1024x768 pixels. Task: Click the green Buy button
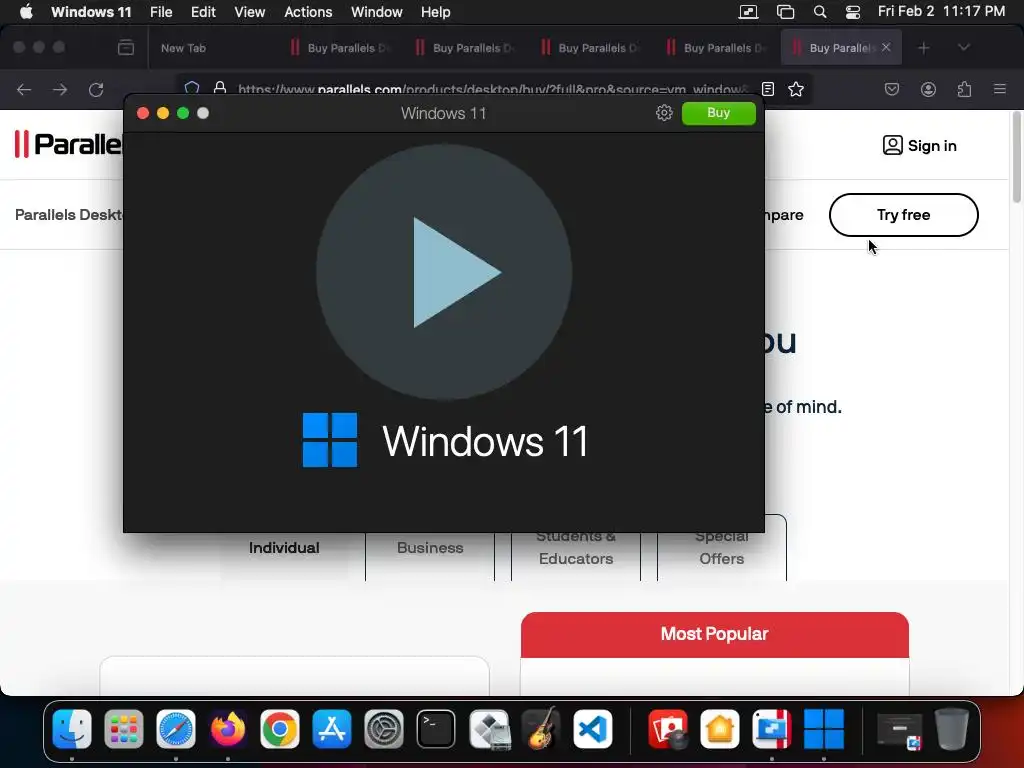(718, 113)
